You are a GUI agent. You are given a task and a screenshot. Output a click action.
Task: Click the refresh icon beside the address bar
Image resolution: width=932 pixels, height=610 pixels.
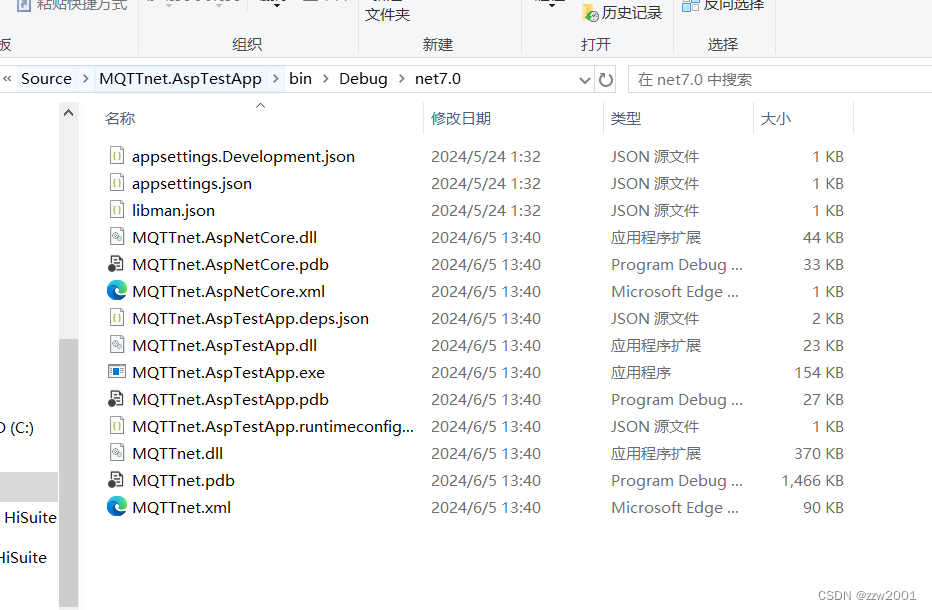(606, 78)
